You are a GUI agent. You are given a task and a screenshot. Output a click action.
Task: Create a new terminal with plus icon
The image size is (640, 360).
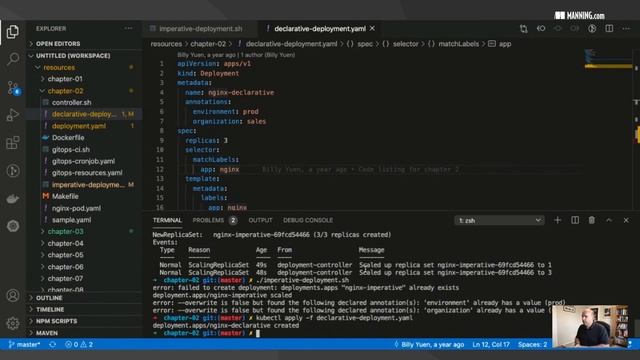[558, 220]
